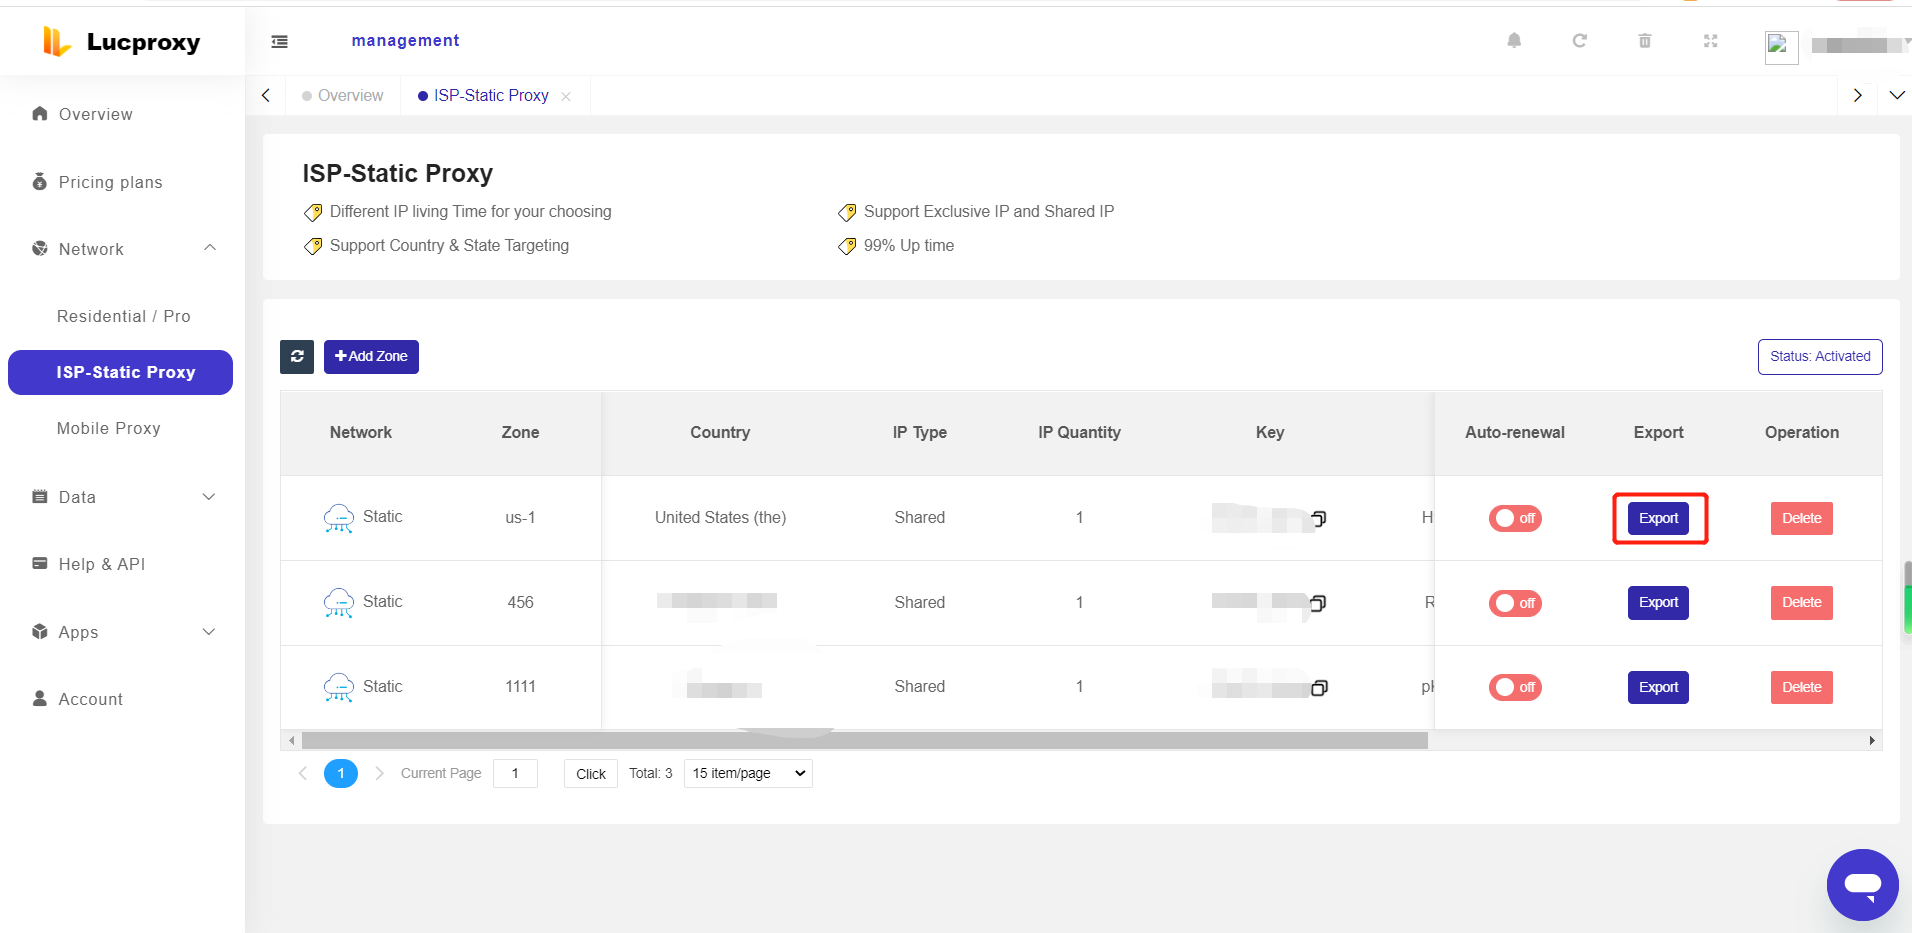The width and height of the screenshot is (1912, 933).
Task: Copy the key for zone 1111
Action: click(x=1319, y=688)
